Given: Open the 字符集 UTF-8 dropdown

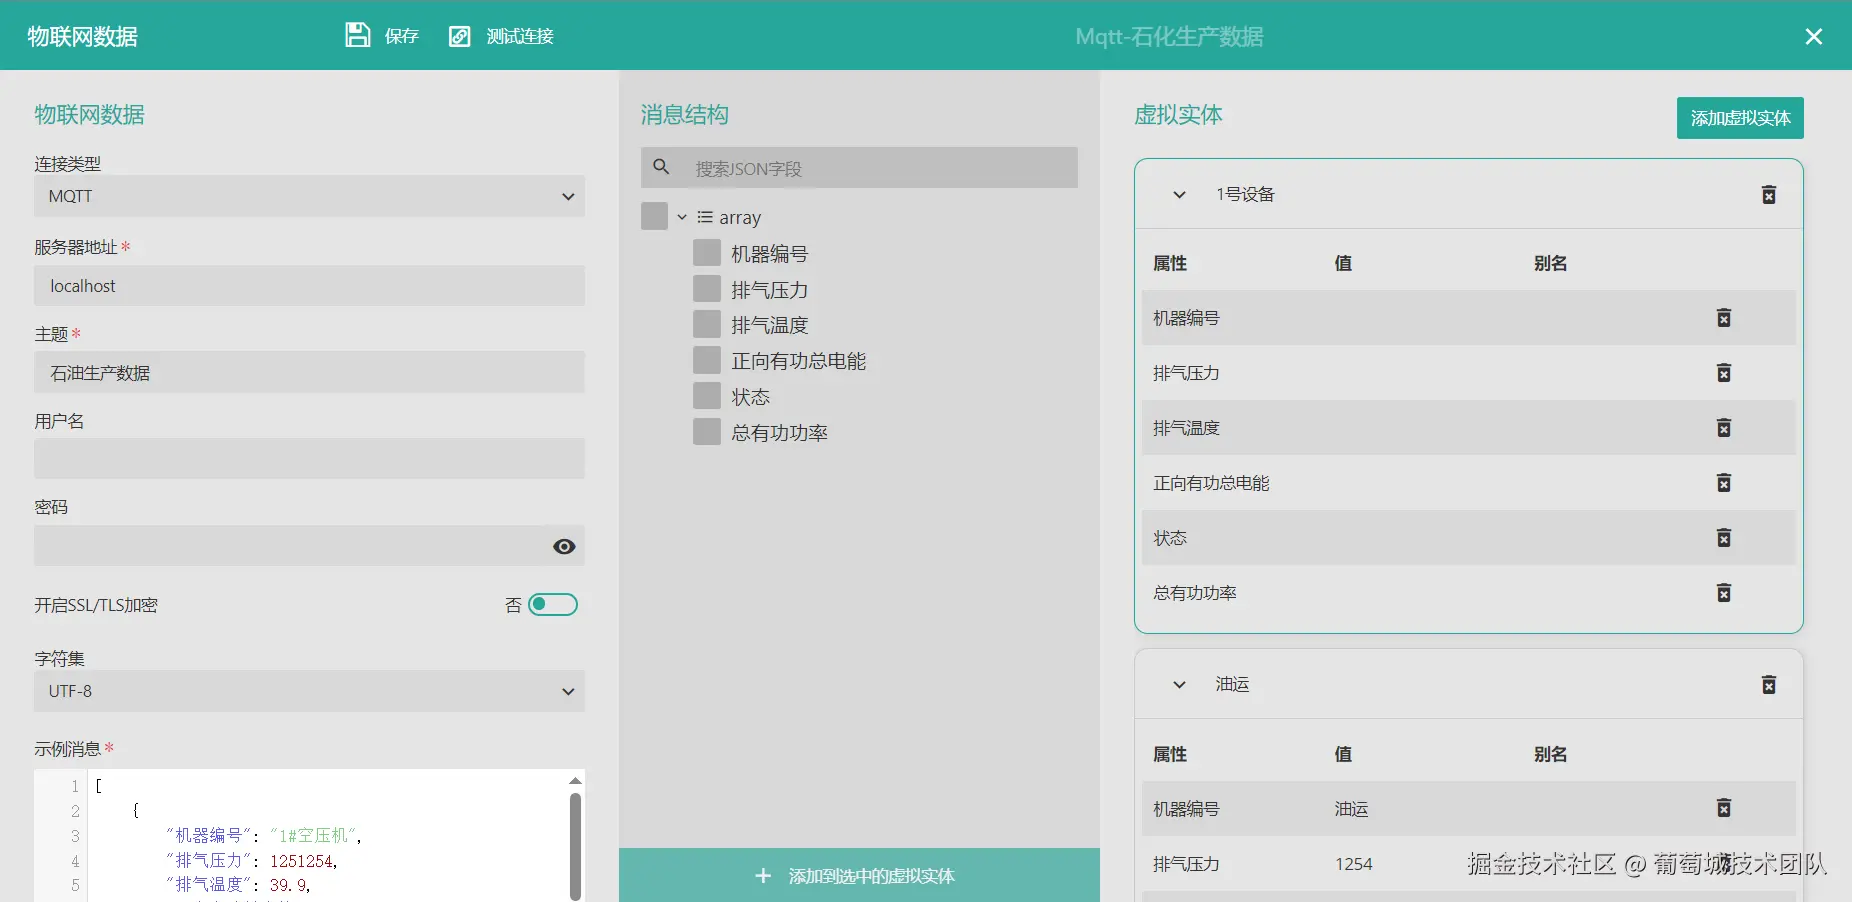Looking at the screenshot, I should click(x=309, y=691).
